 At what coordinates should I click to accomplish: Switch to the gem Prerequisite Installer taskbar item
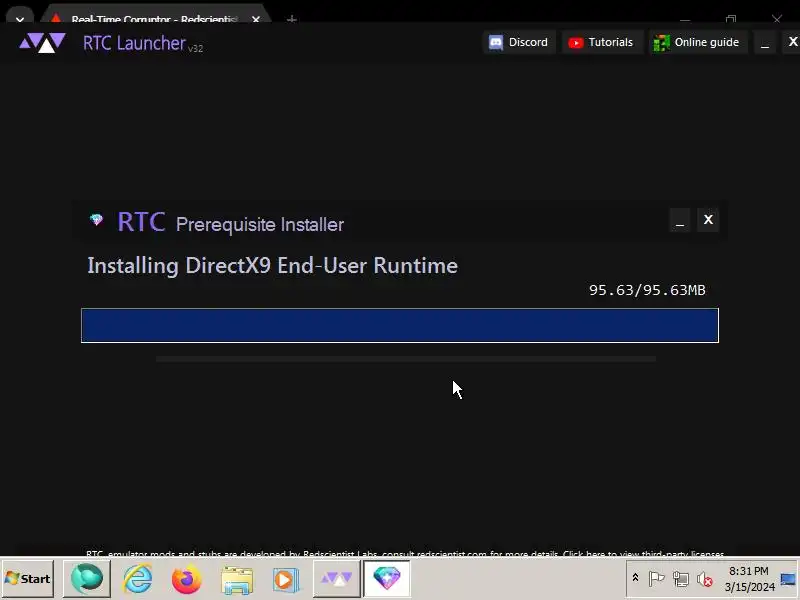pos(387,579)
